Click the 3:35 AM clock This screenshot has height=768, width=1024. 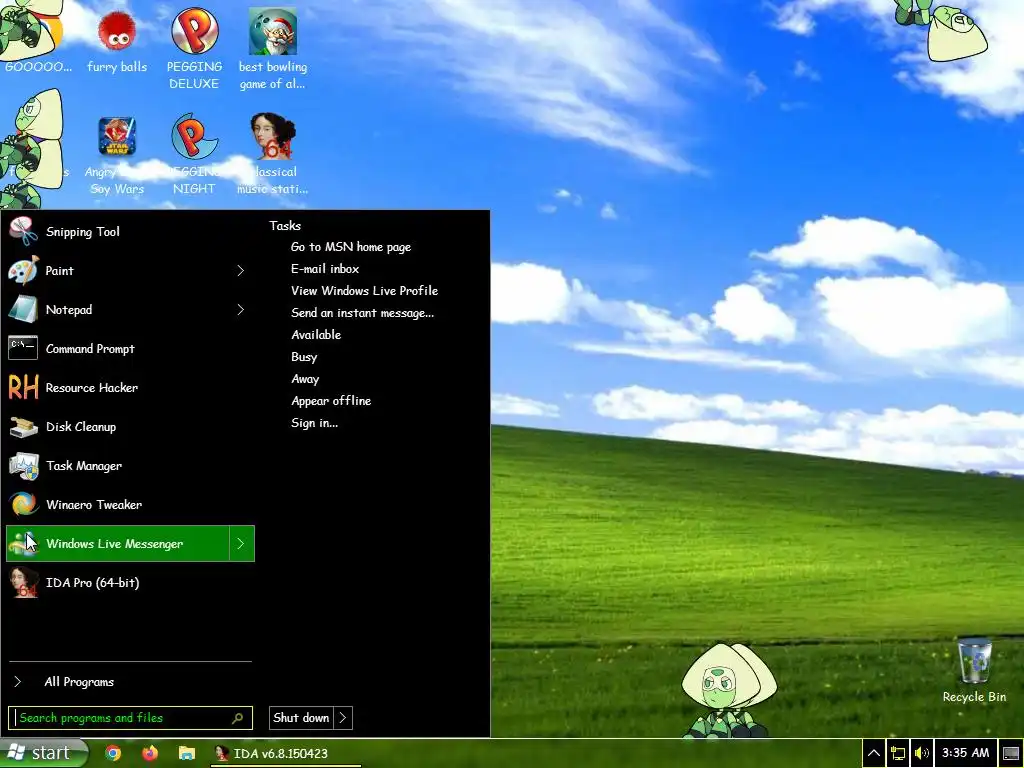(965, 753)
